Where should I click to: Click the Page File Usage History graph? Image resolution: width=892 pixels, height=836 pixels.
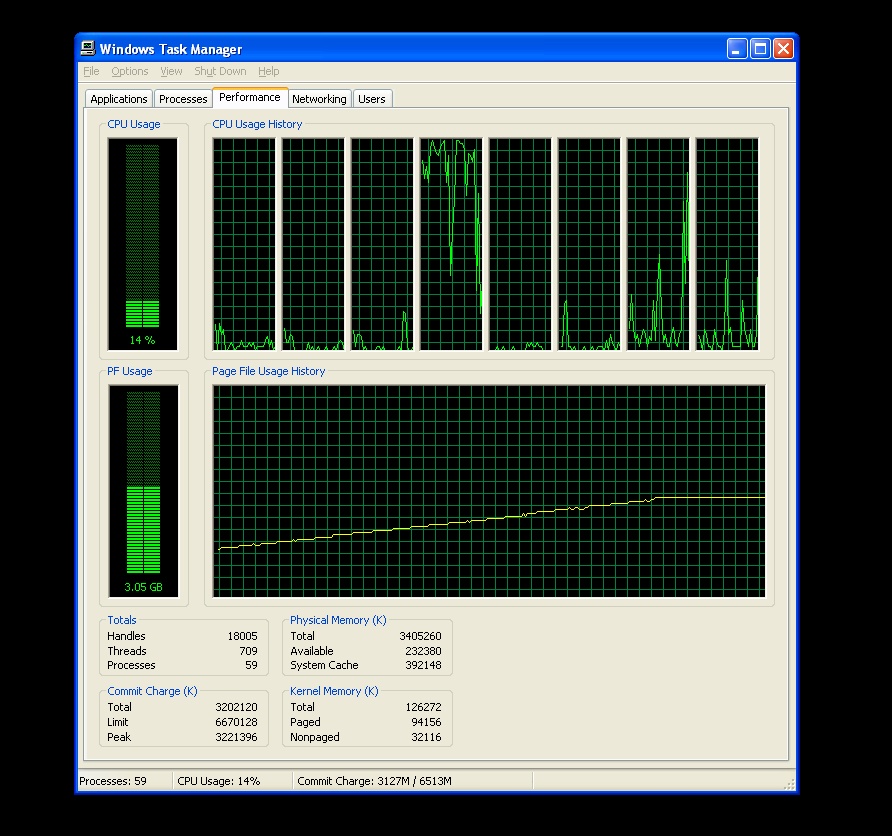coord(489,491)
